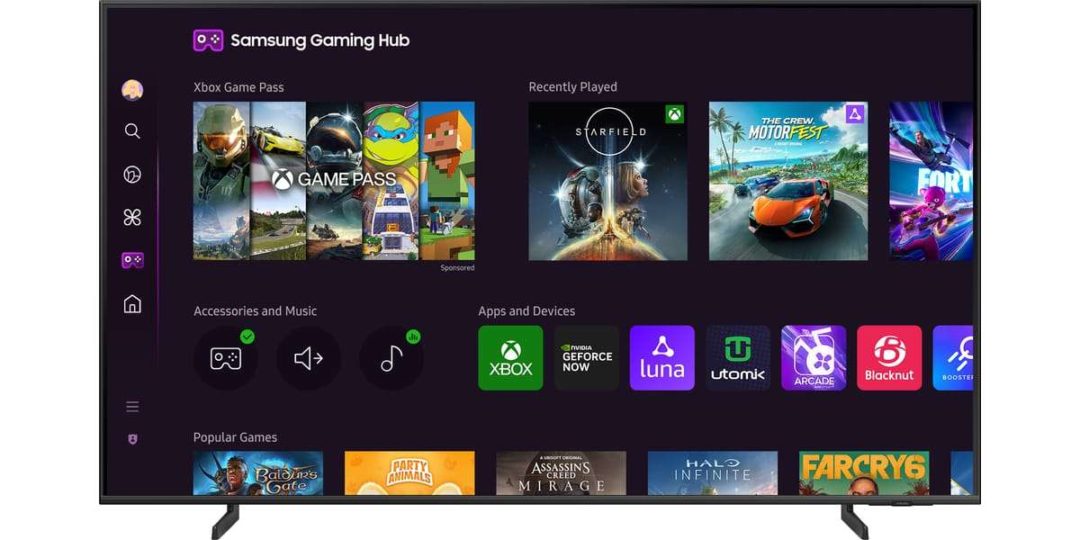This screenshot has height=540, width=1080.
Task: Open the music player accessory
Action: (391, 358)
